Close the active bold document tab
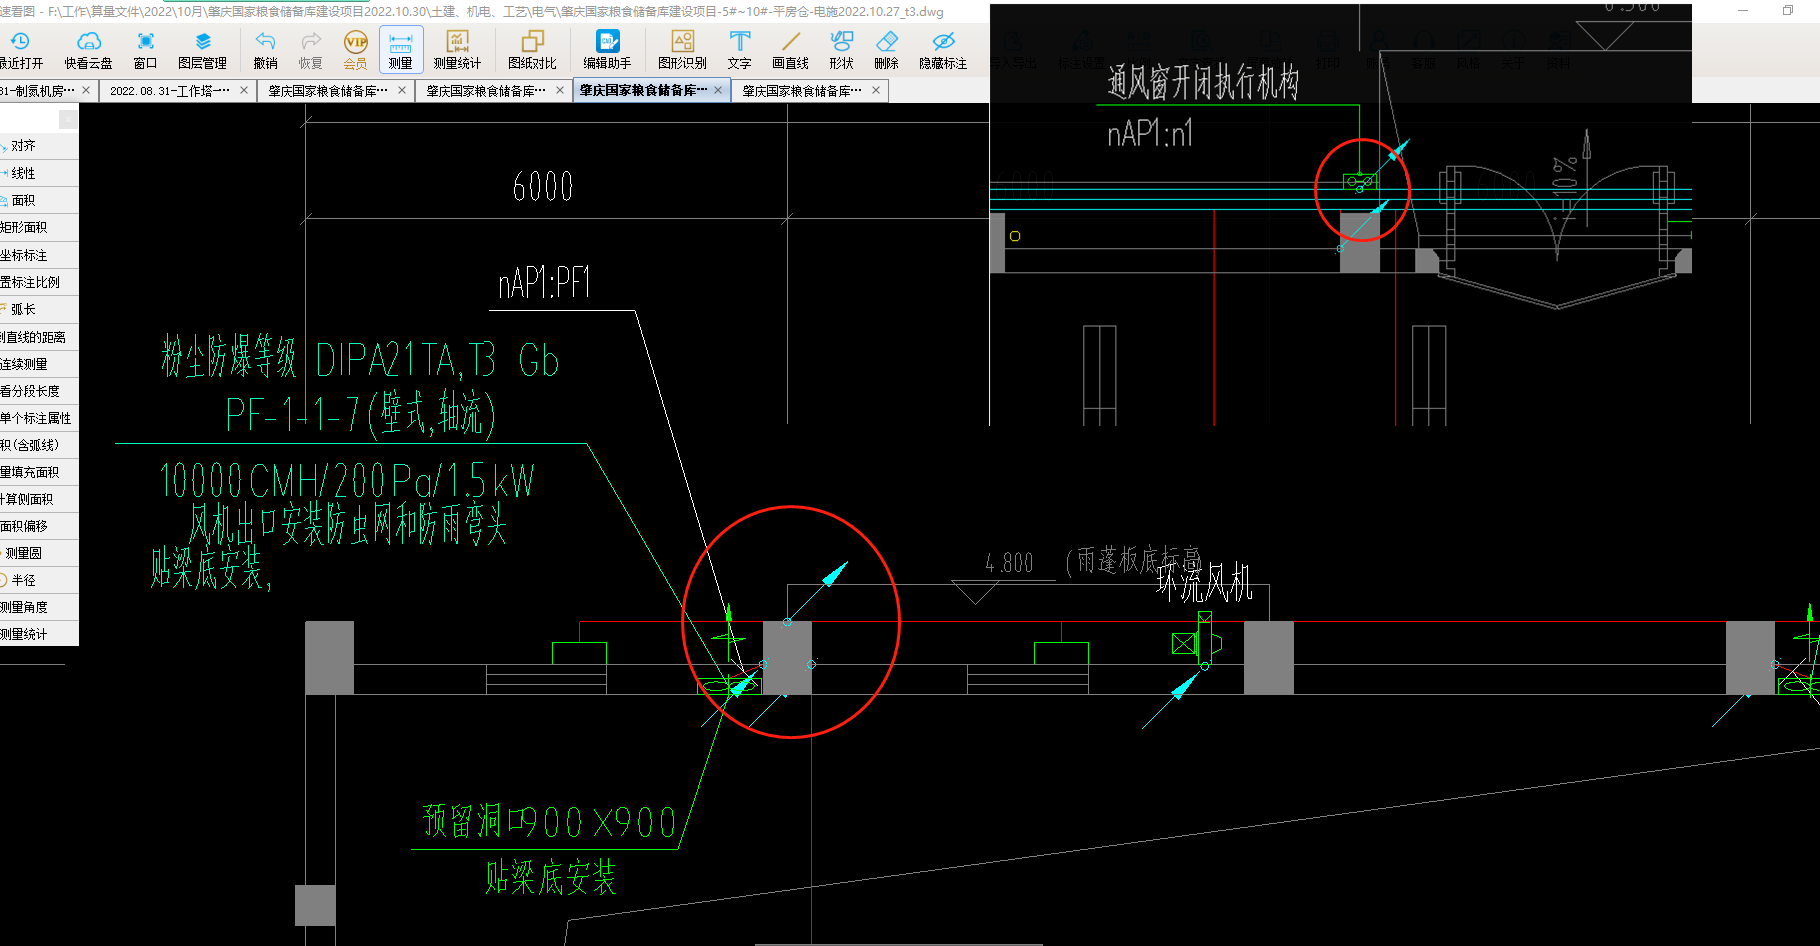The height and width of the screenshot is (946, 1820). tap(718, 90)
